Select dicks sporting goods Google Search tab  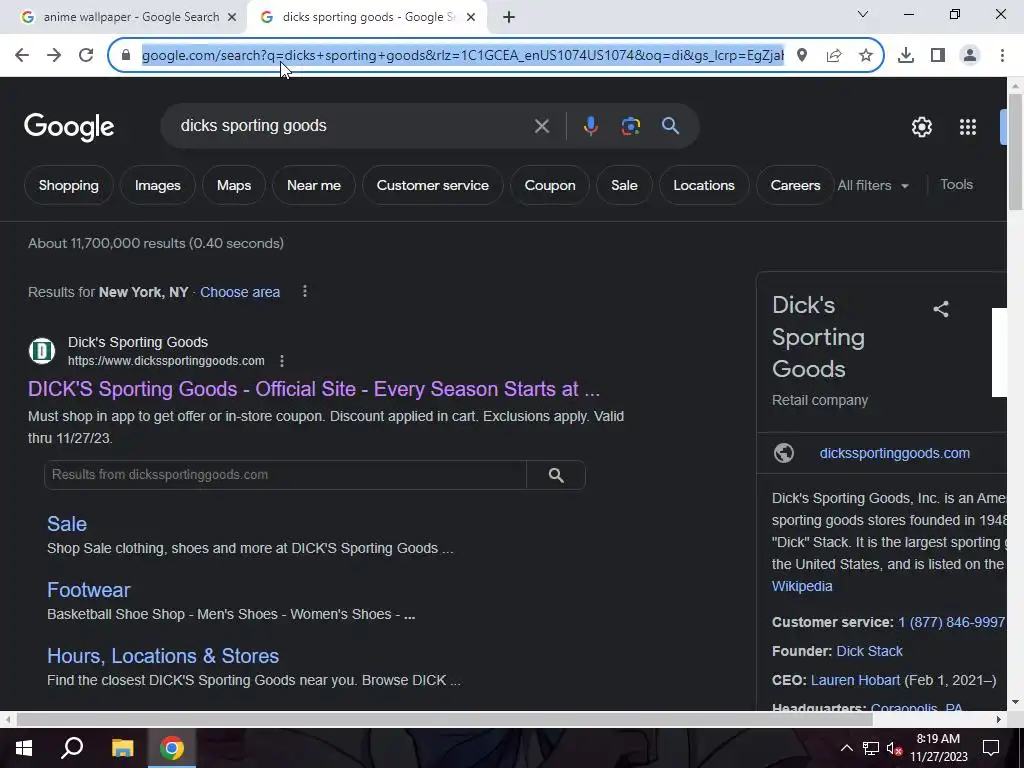click(367, 18)
